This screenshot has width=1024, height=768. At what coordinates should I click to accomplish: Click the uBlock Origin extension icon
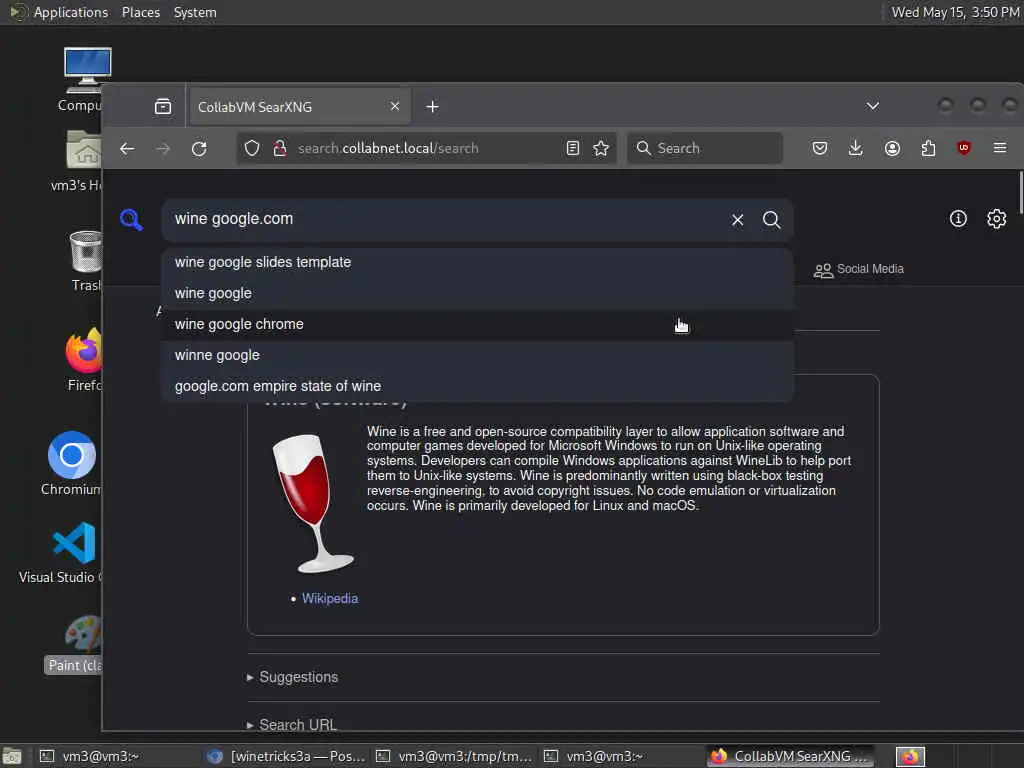pos(963,148)
